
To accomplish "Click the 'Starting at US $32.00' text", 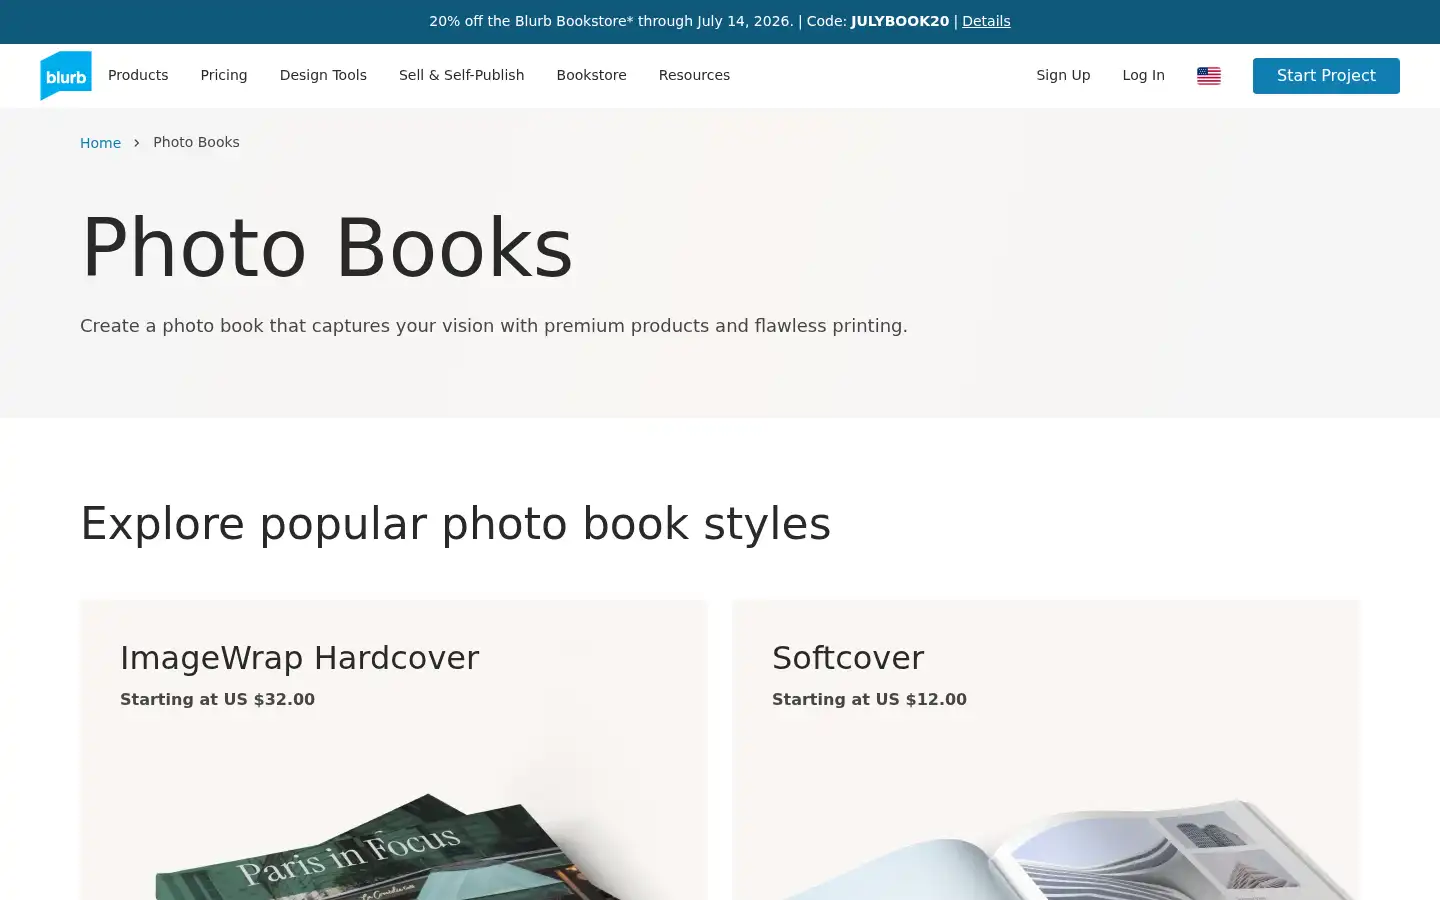I will point(217,699).
